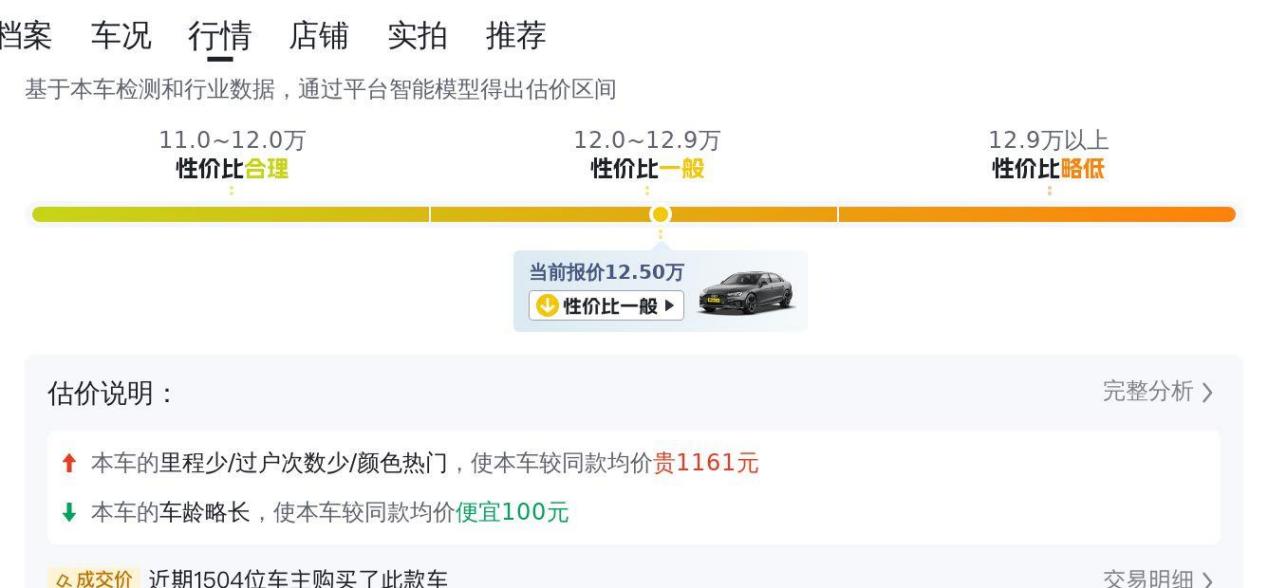This screenshot has width=1268, height=588.
Task: Click the red up arrow icon
Action: [68, 463]
